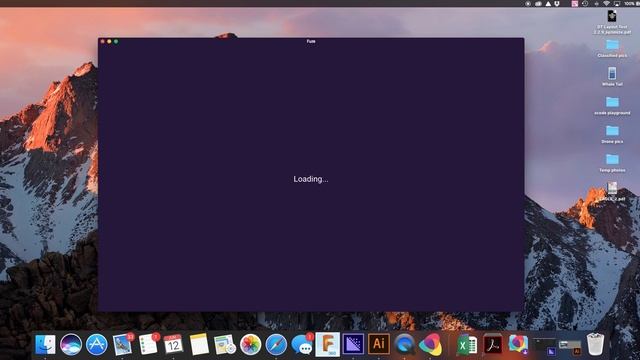Open Reminders in the Dock
Screen dimensions: 640x360
(x=148, y=344)
